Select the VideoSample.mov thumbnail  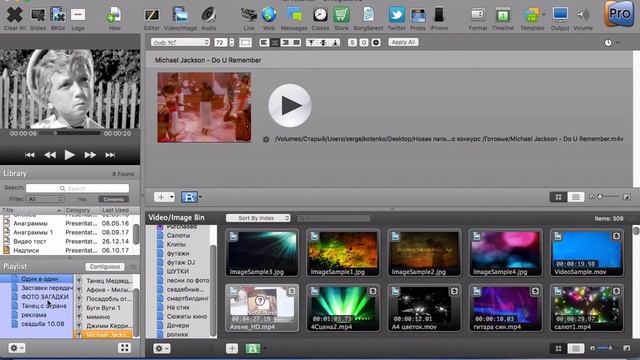pyautogui.click(x=587, y=253)
